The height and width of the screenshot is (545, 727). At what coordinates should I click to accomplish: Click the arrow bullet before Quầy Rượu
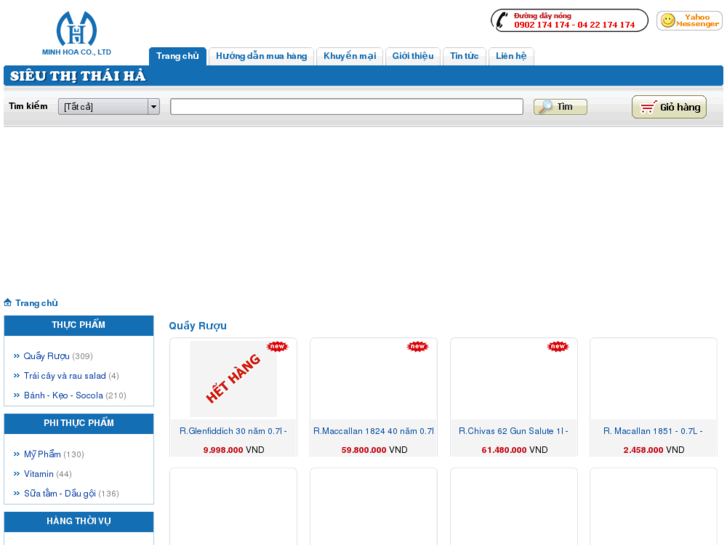pos(17,356)
